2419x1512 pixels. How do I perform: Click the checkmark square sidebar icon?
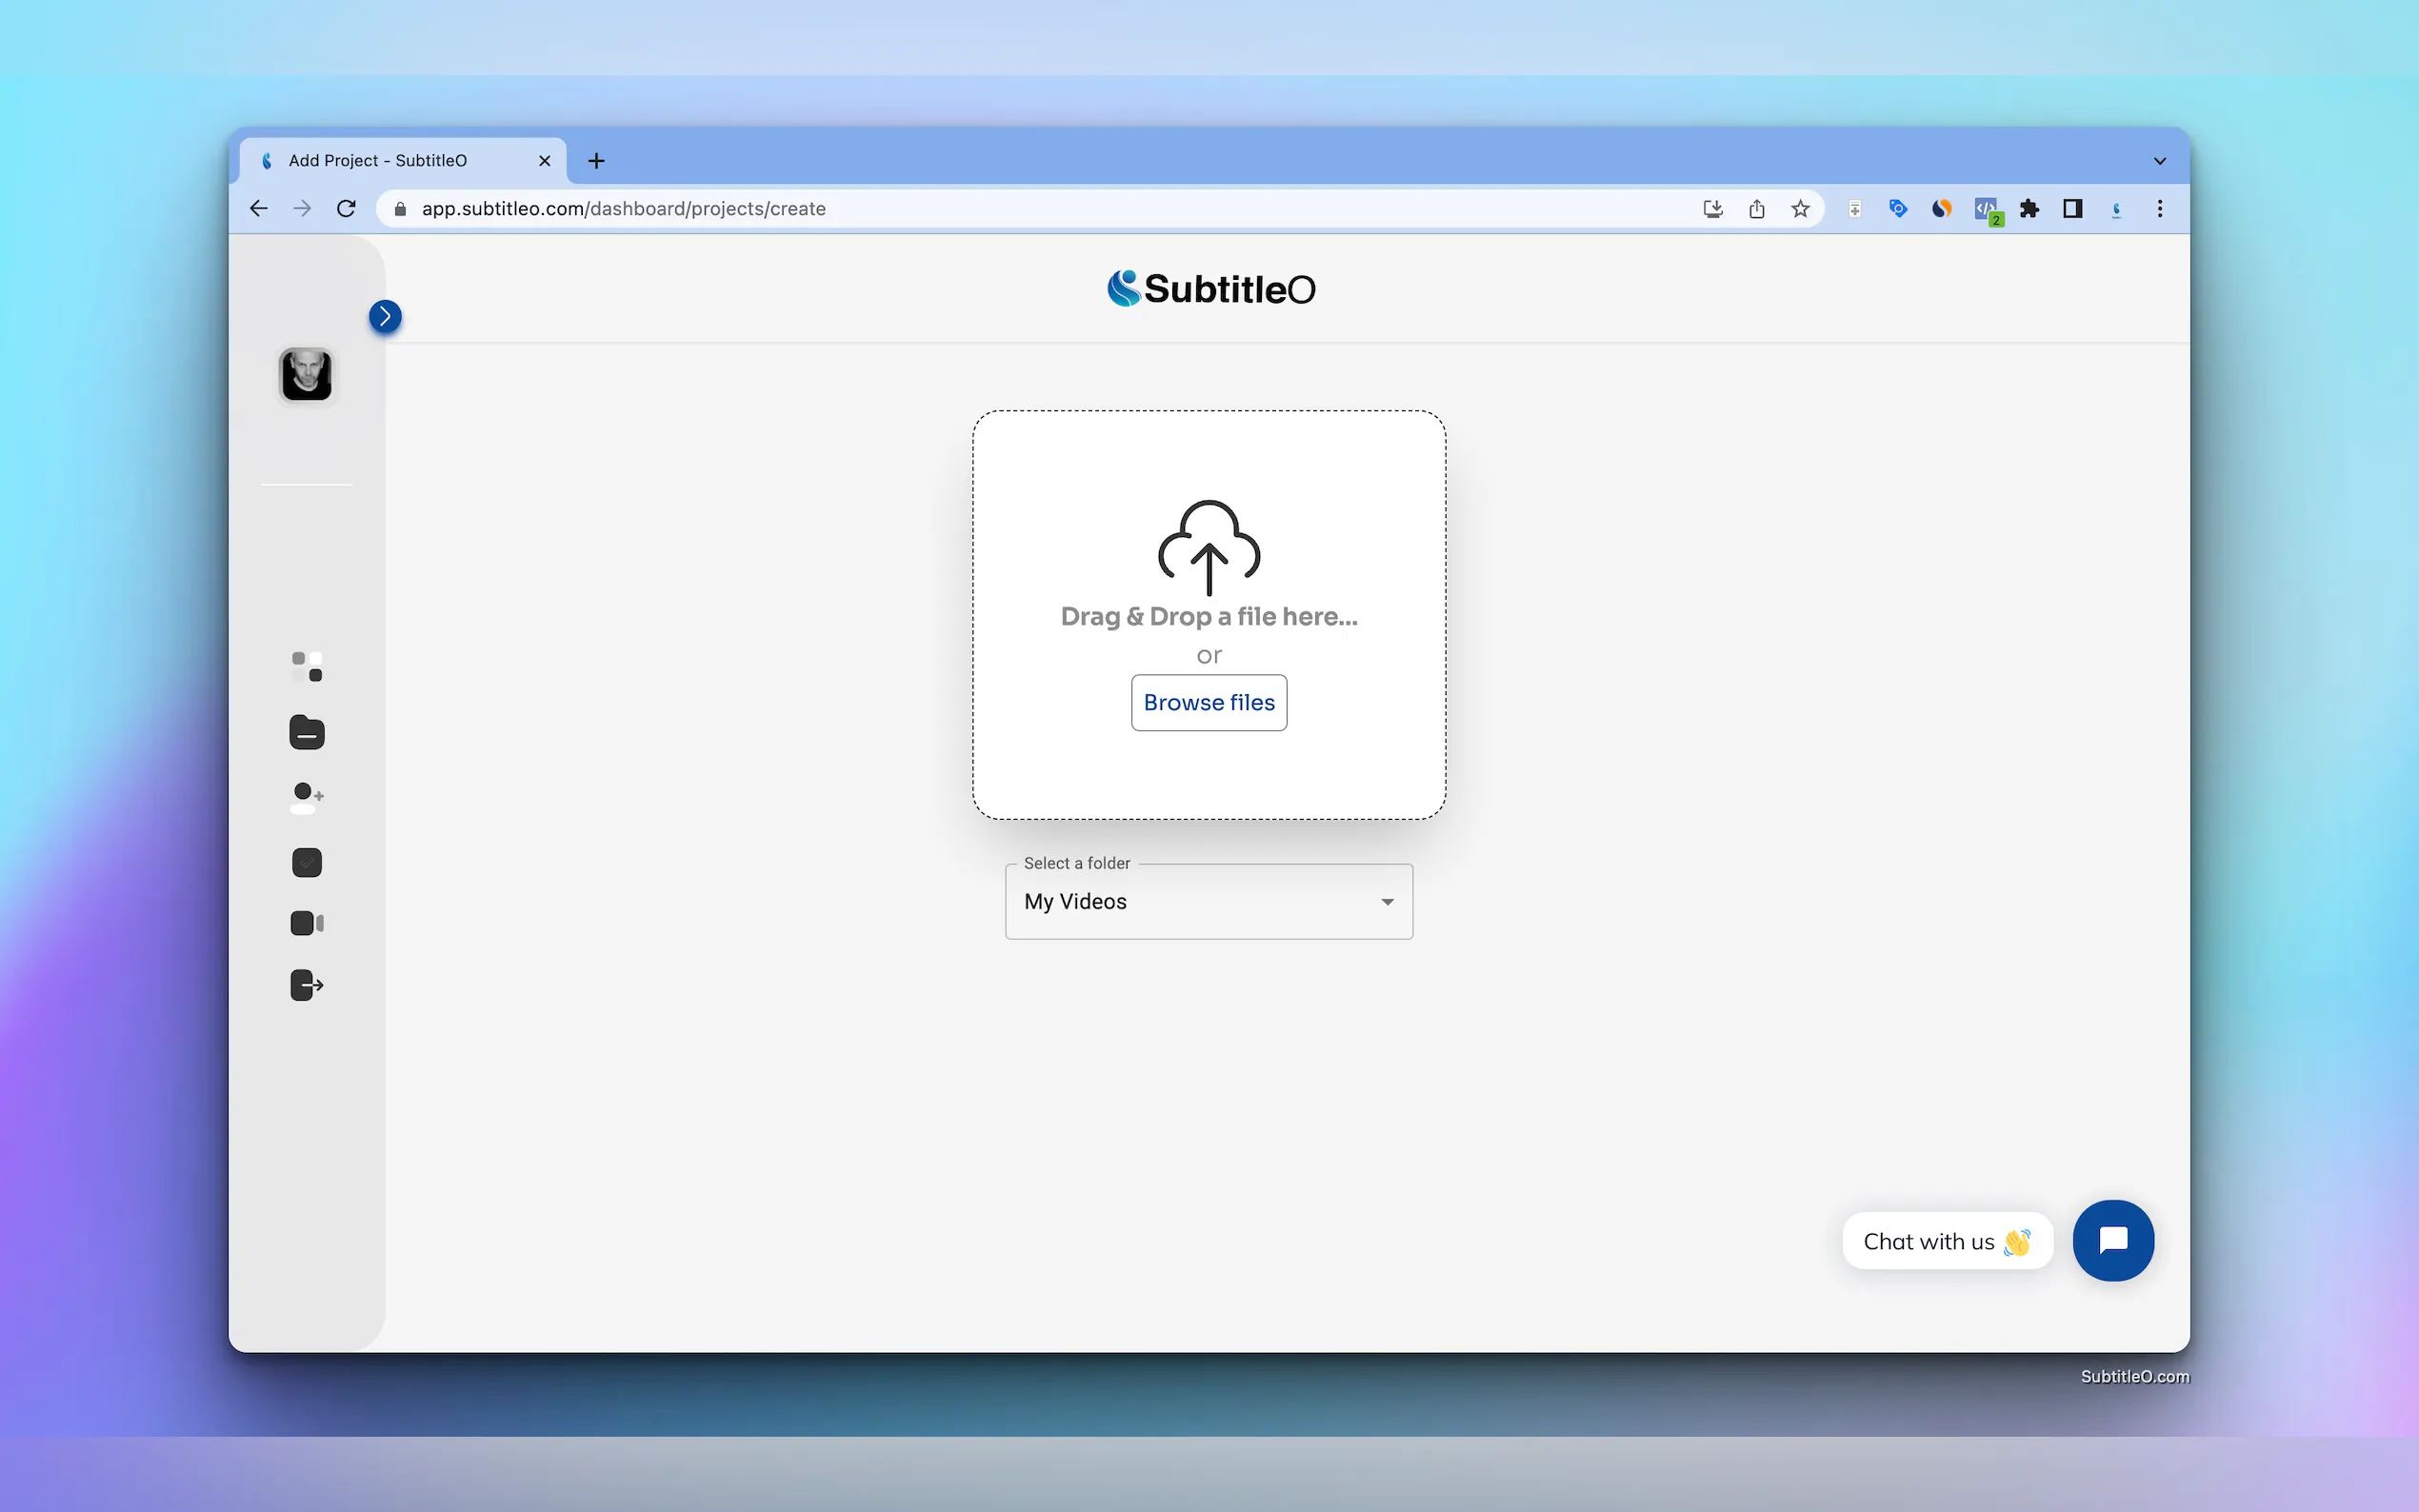click(307, 862)
